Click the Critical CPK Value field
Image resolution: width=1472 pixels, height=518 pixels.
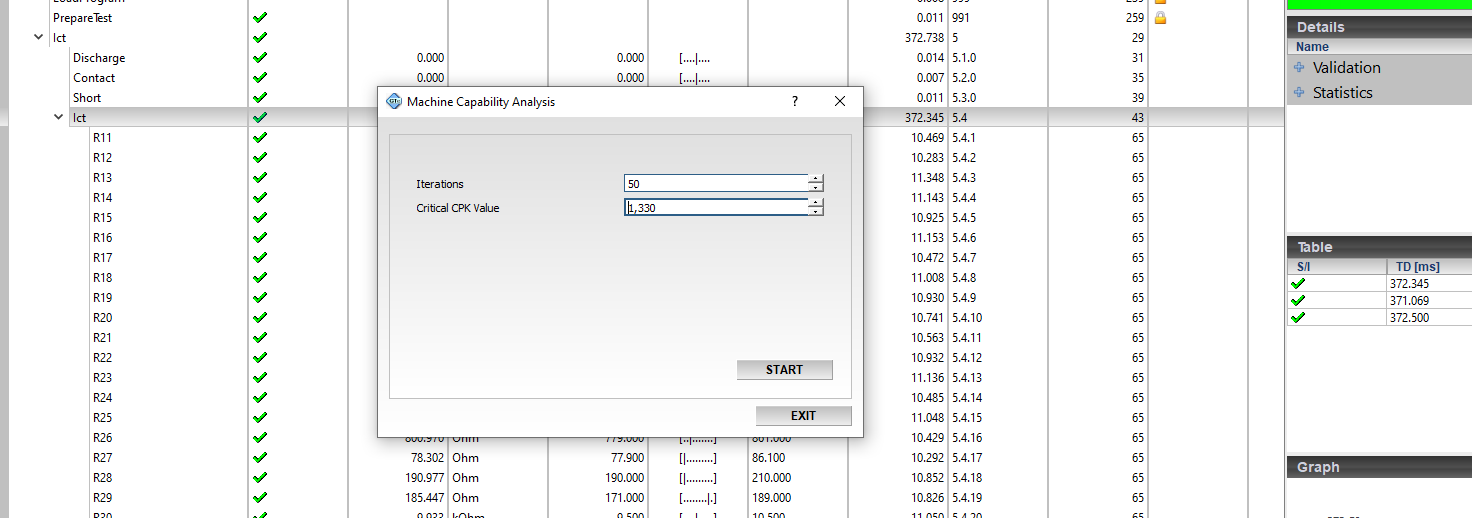(715, 207)
